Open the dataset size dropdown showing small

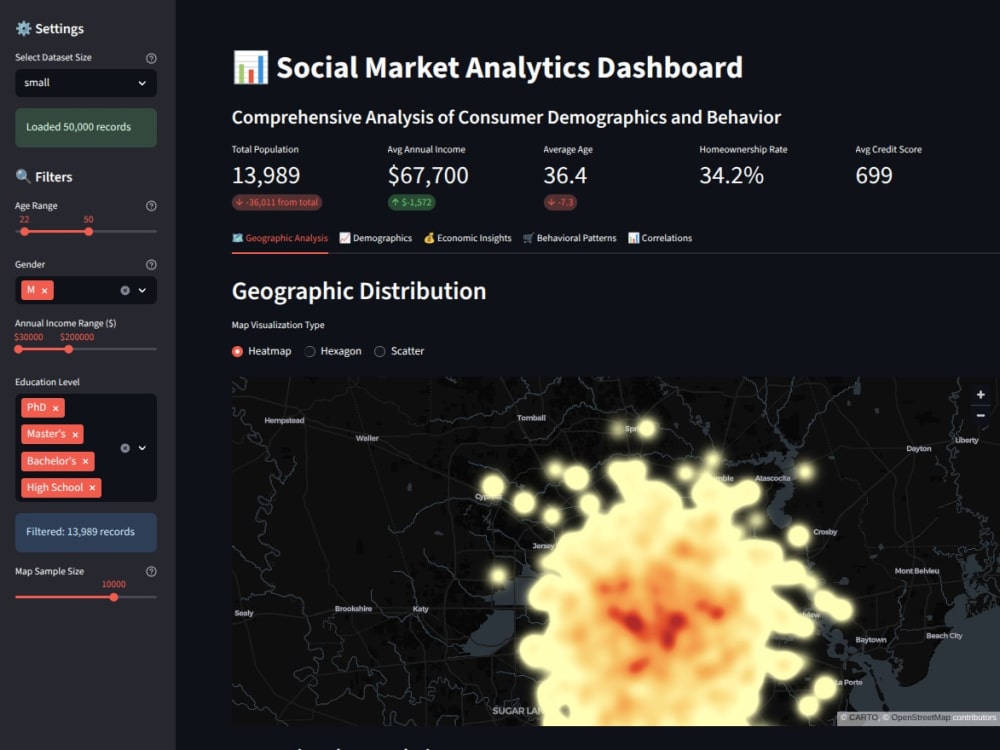(x=86, y=83)
